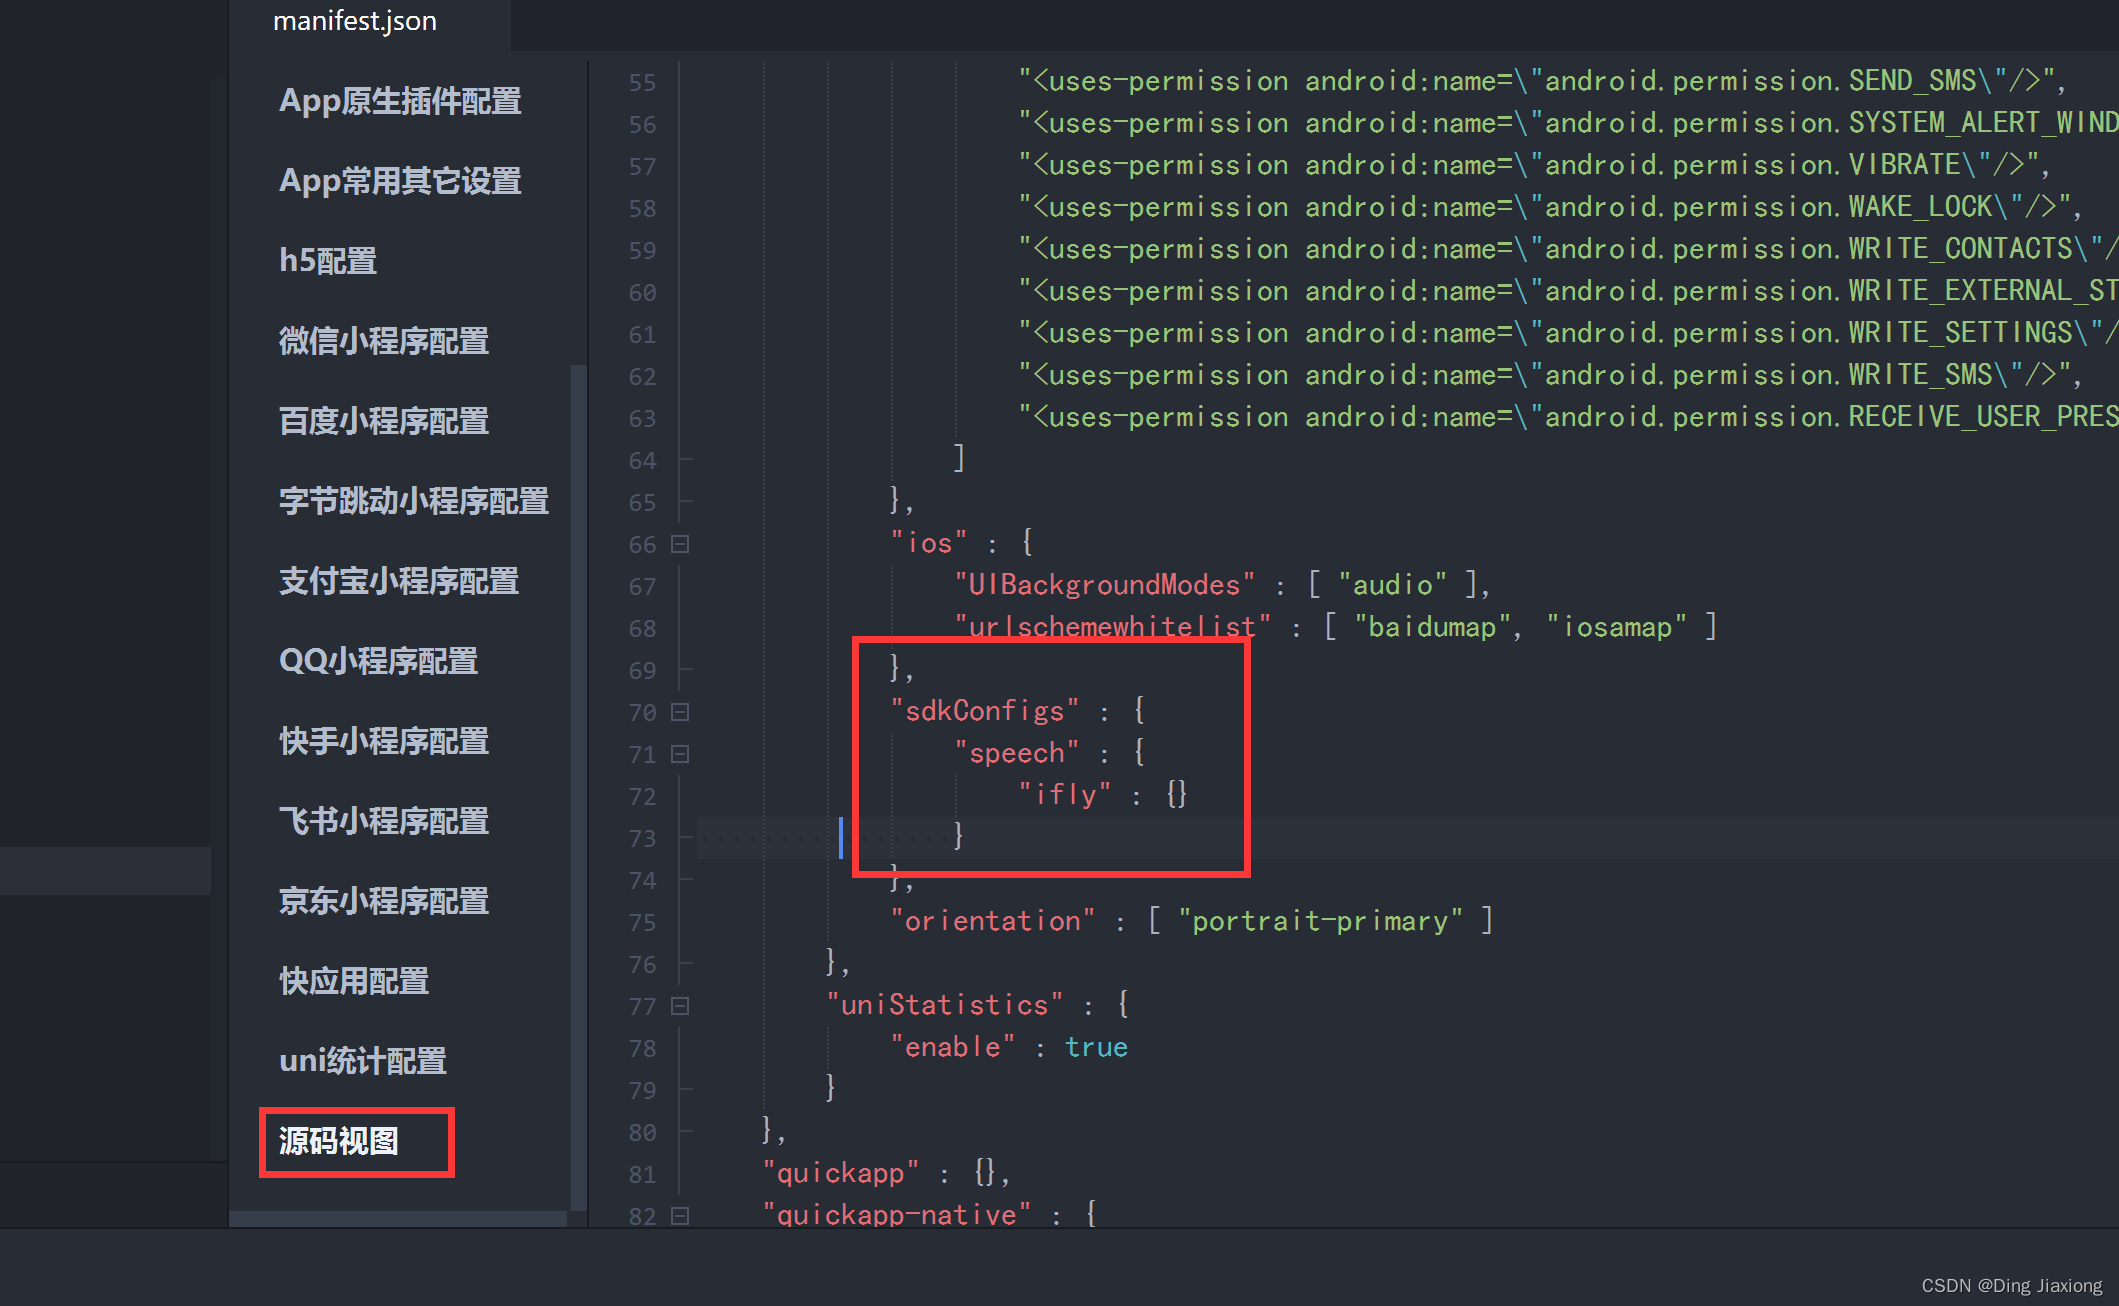This screenshot has width=2119, height=1306.
Task: Click the "ios" key text
Action: [929, 543]
